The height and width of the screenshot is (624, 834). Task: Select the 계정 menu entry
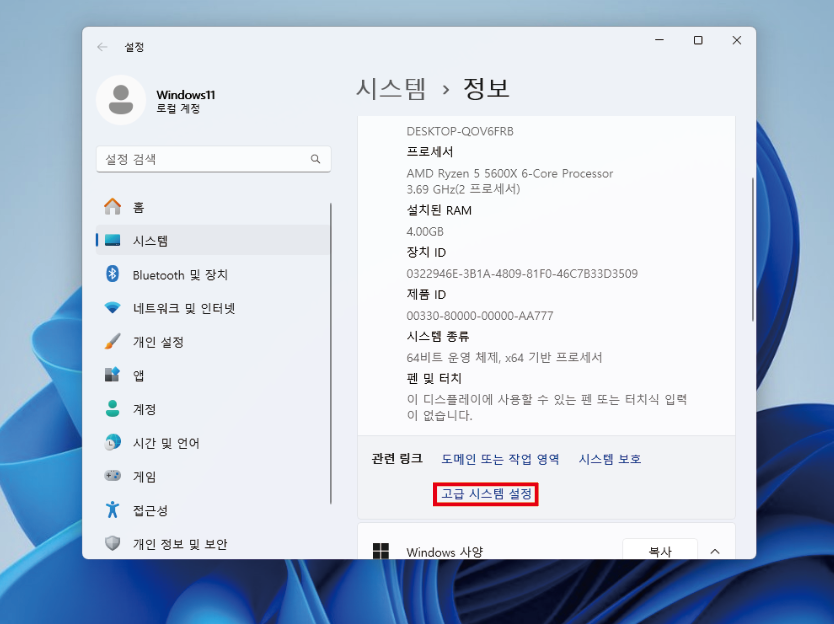tap(213, 409)
